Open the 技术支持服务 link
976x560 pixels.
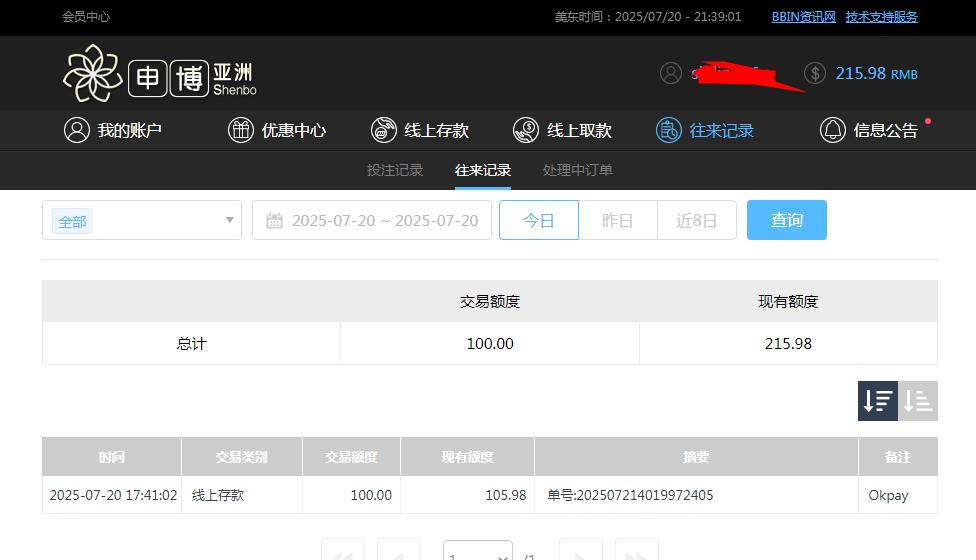881,17
